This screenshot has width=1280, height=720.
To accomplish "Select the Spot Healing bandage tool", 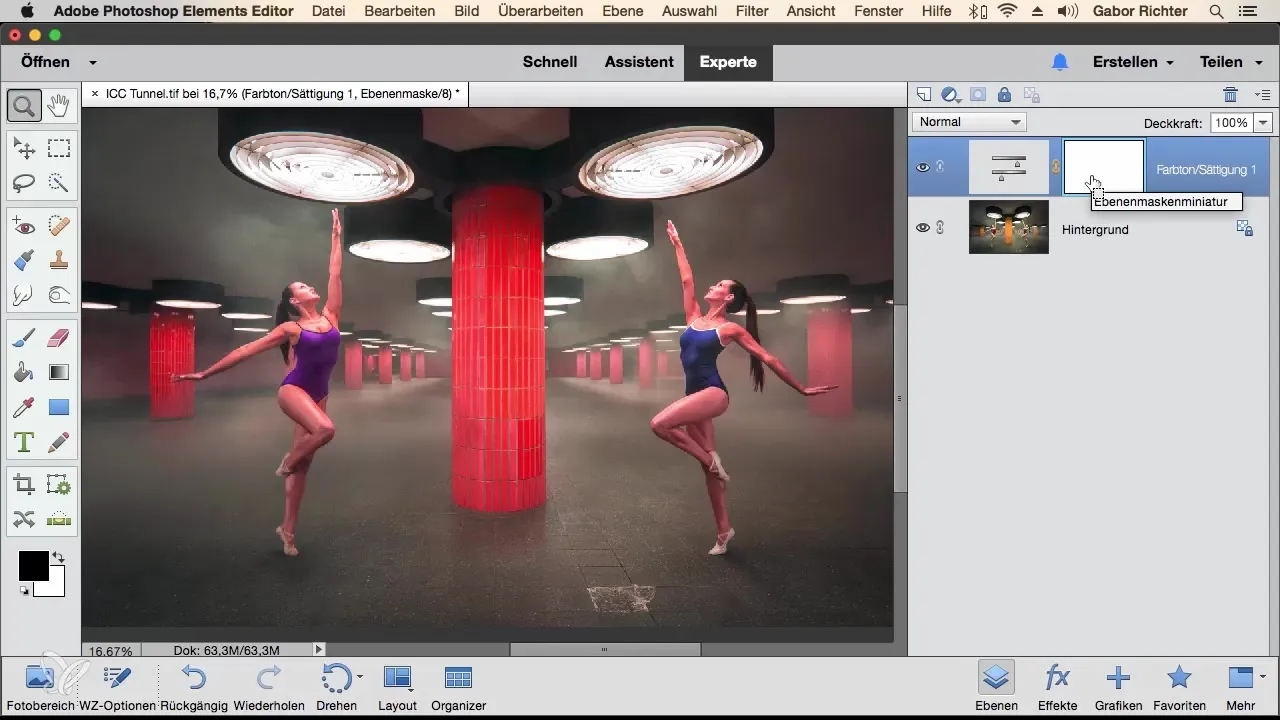I will (x=59, y=227).
